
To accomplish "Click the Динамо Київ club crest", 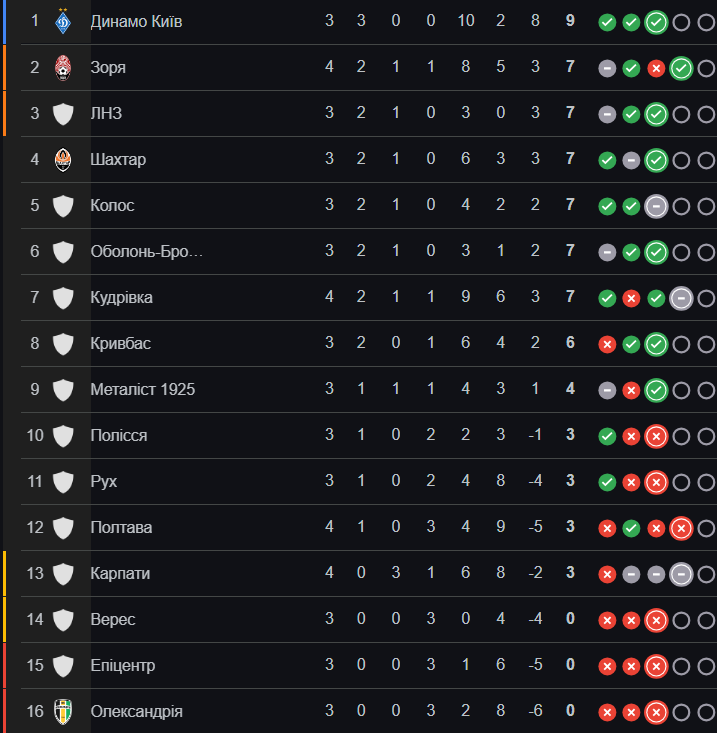I will (x=63, y=22).
